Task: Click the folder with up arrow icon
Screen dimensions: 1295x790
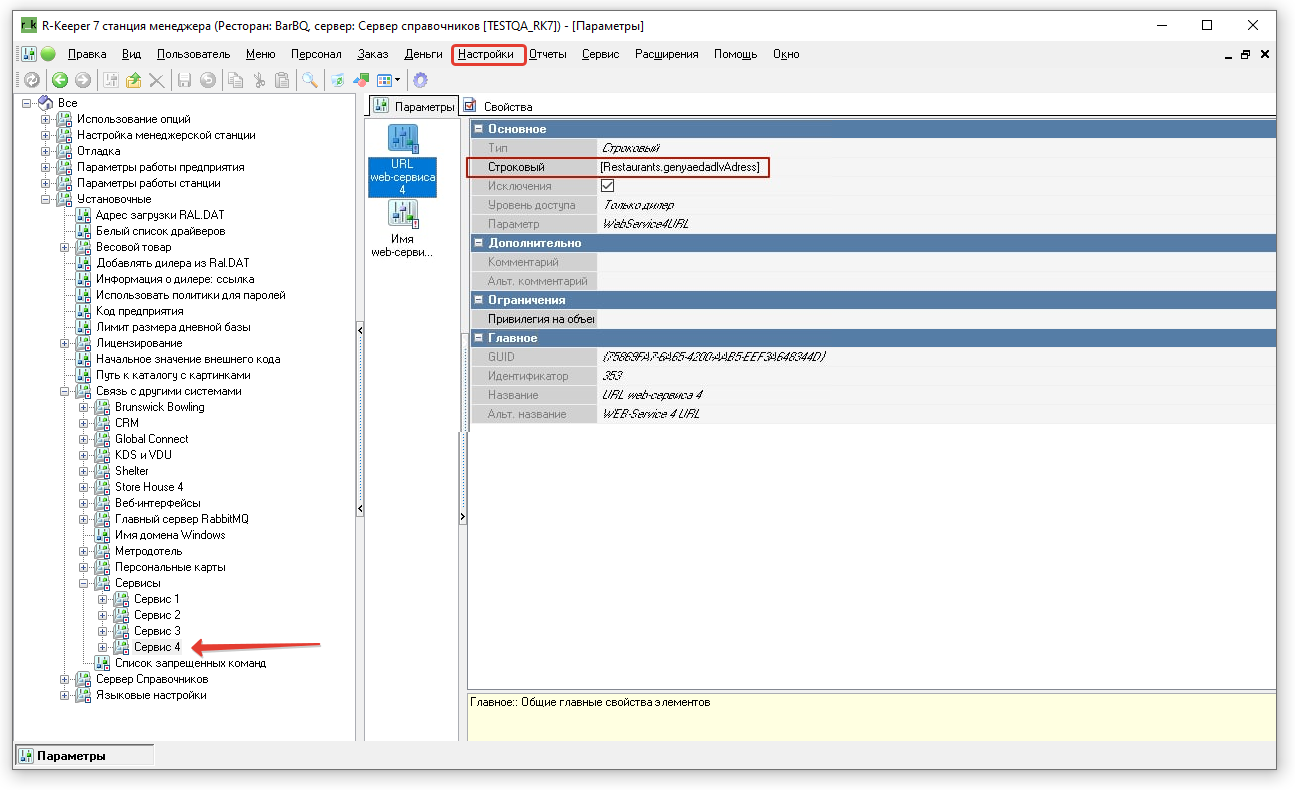Action: pyautogui.click(x=133, y=80)
